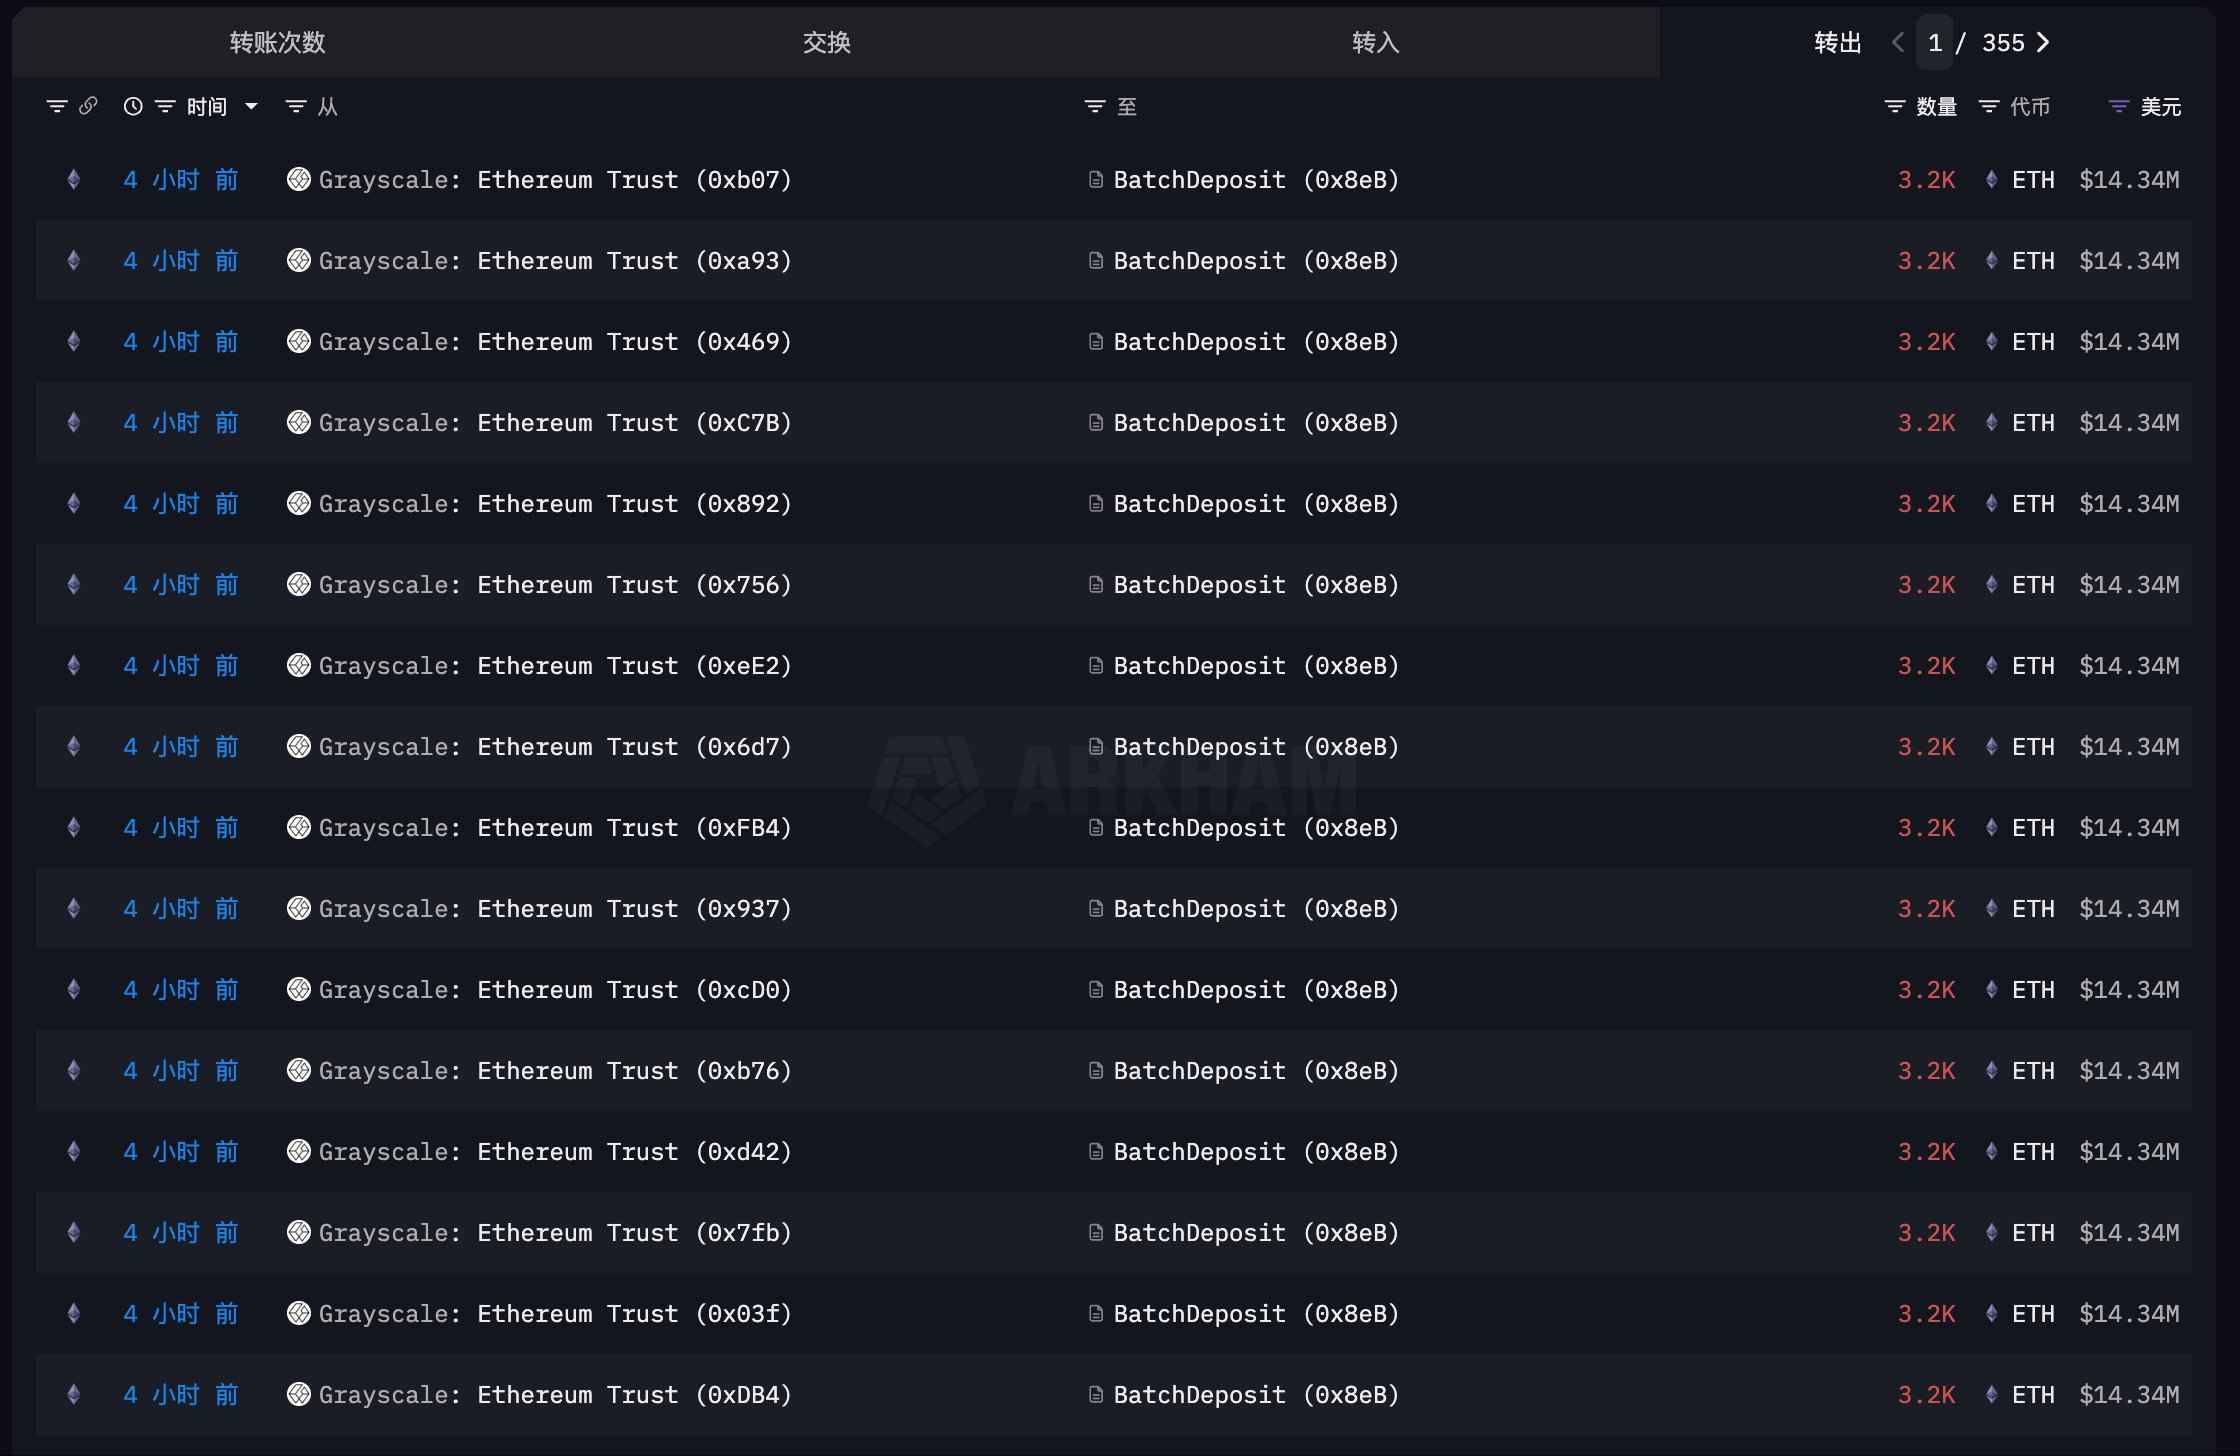Viewport: 2240px width, 1456px height.
Task: Switch to the 交换 tab
Action: (x=826, y=43)
